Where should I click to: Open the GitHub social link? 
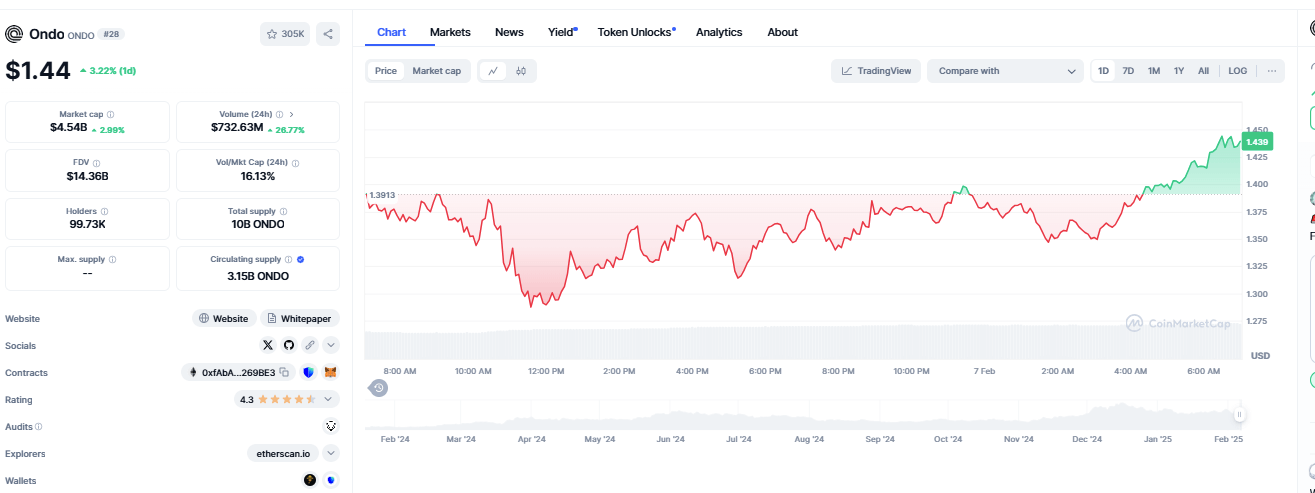point(289,345)
